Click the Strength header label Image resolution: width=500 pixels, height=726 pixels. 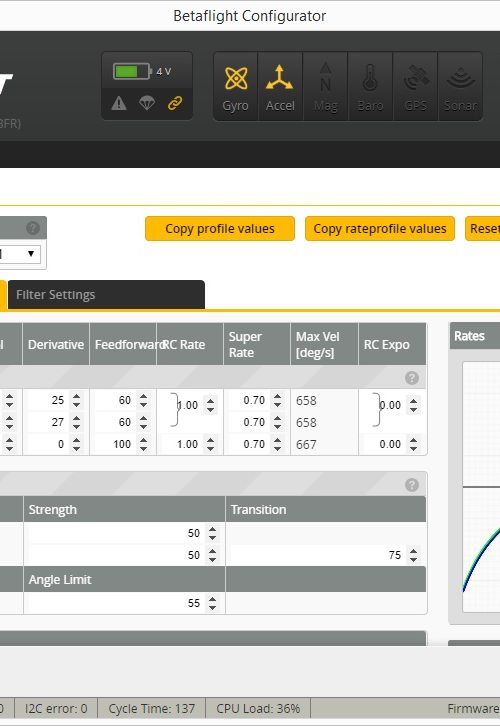(x=53, y=510)
